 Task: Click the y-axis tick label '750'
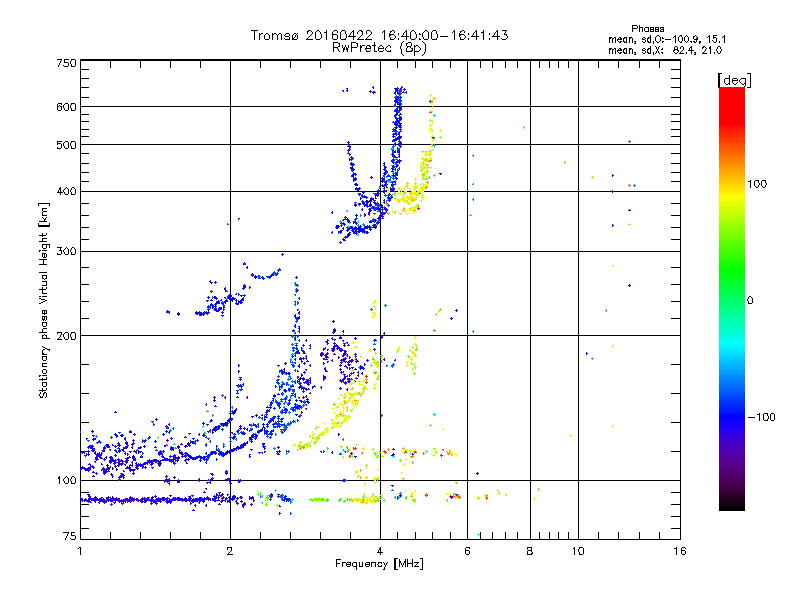tap(66, 64)
